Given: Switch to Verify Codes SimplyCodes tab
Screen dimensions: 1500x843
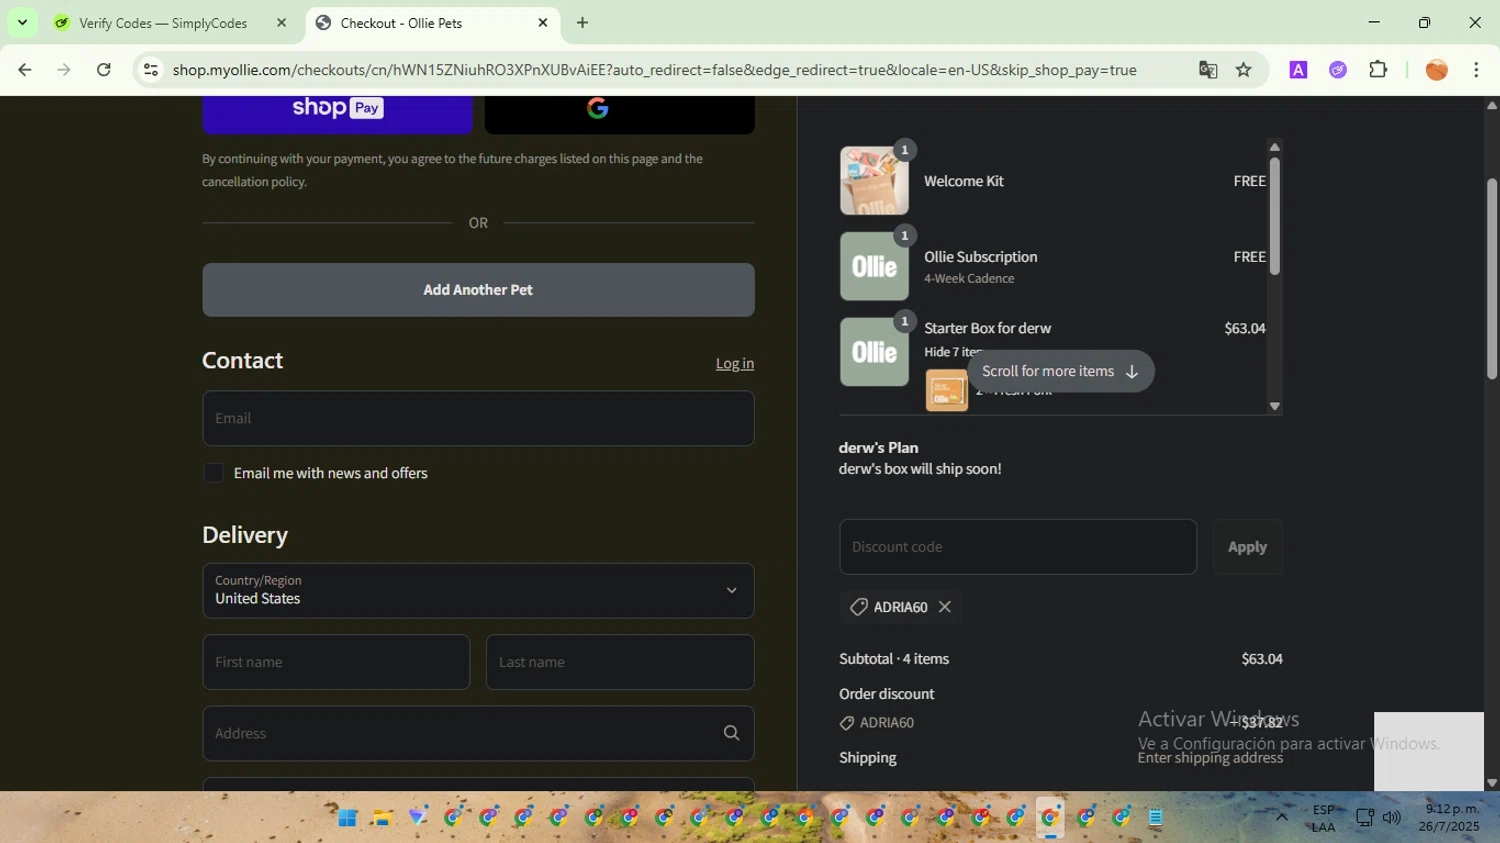Looking at the screenshot, I should point(163,23).
